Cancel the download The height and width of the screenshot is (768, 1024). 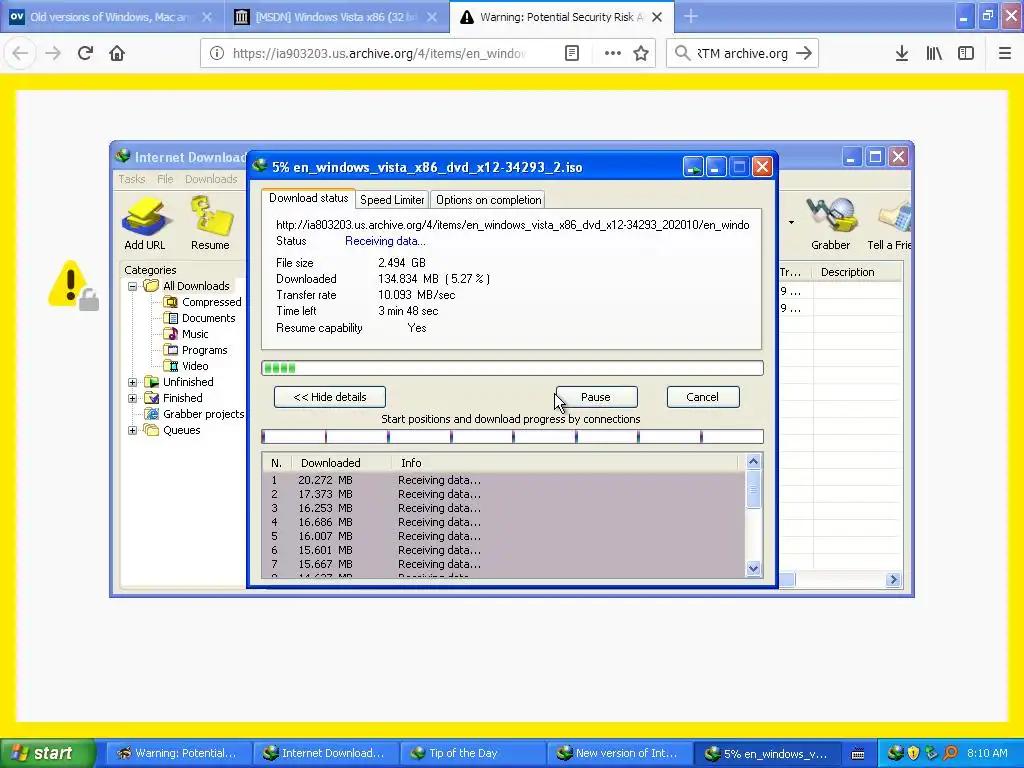703,397
